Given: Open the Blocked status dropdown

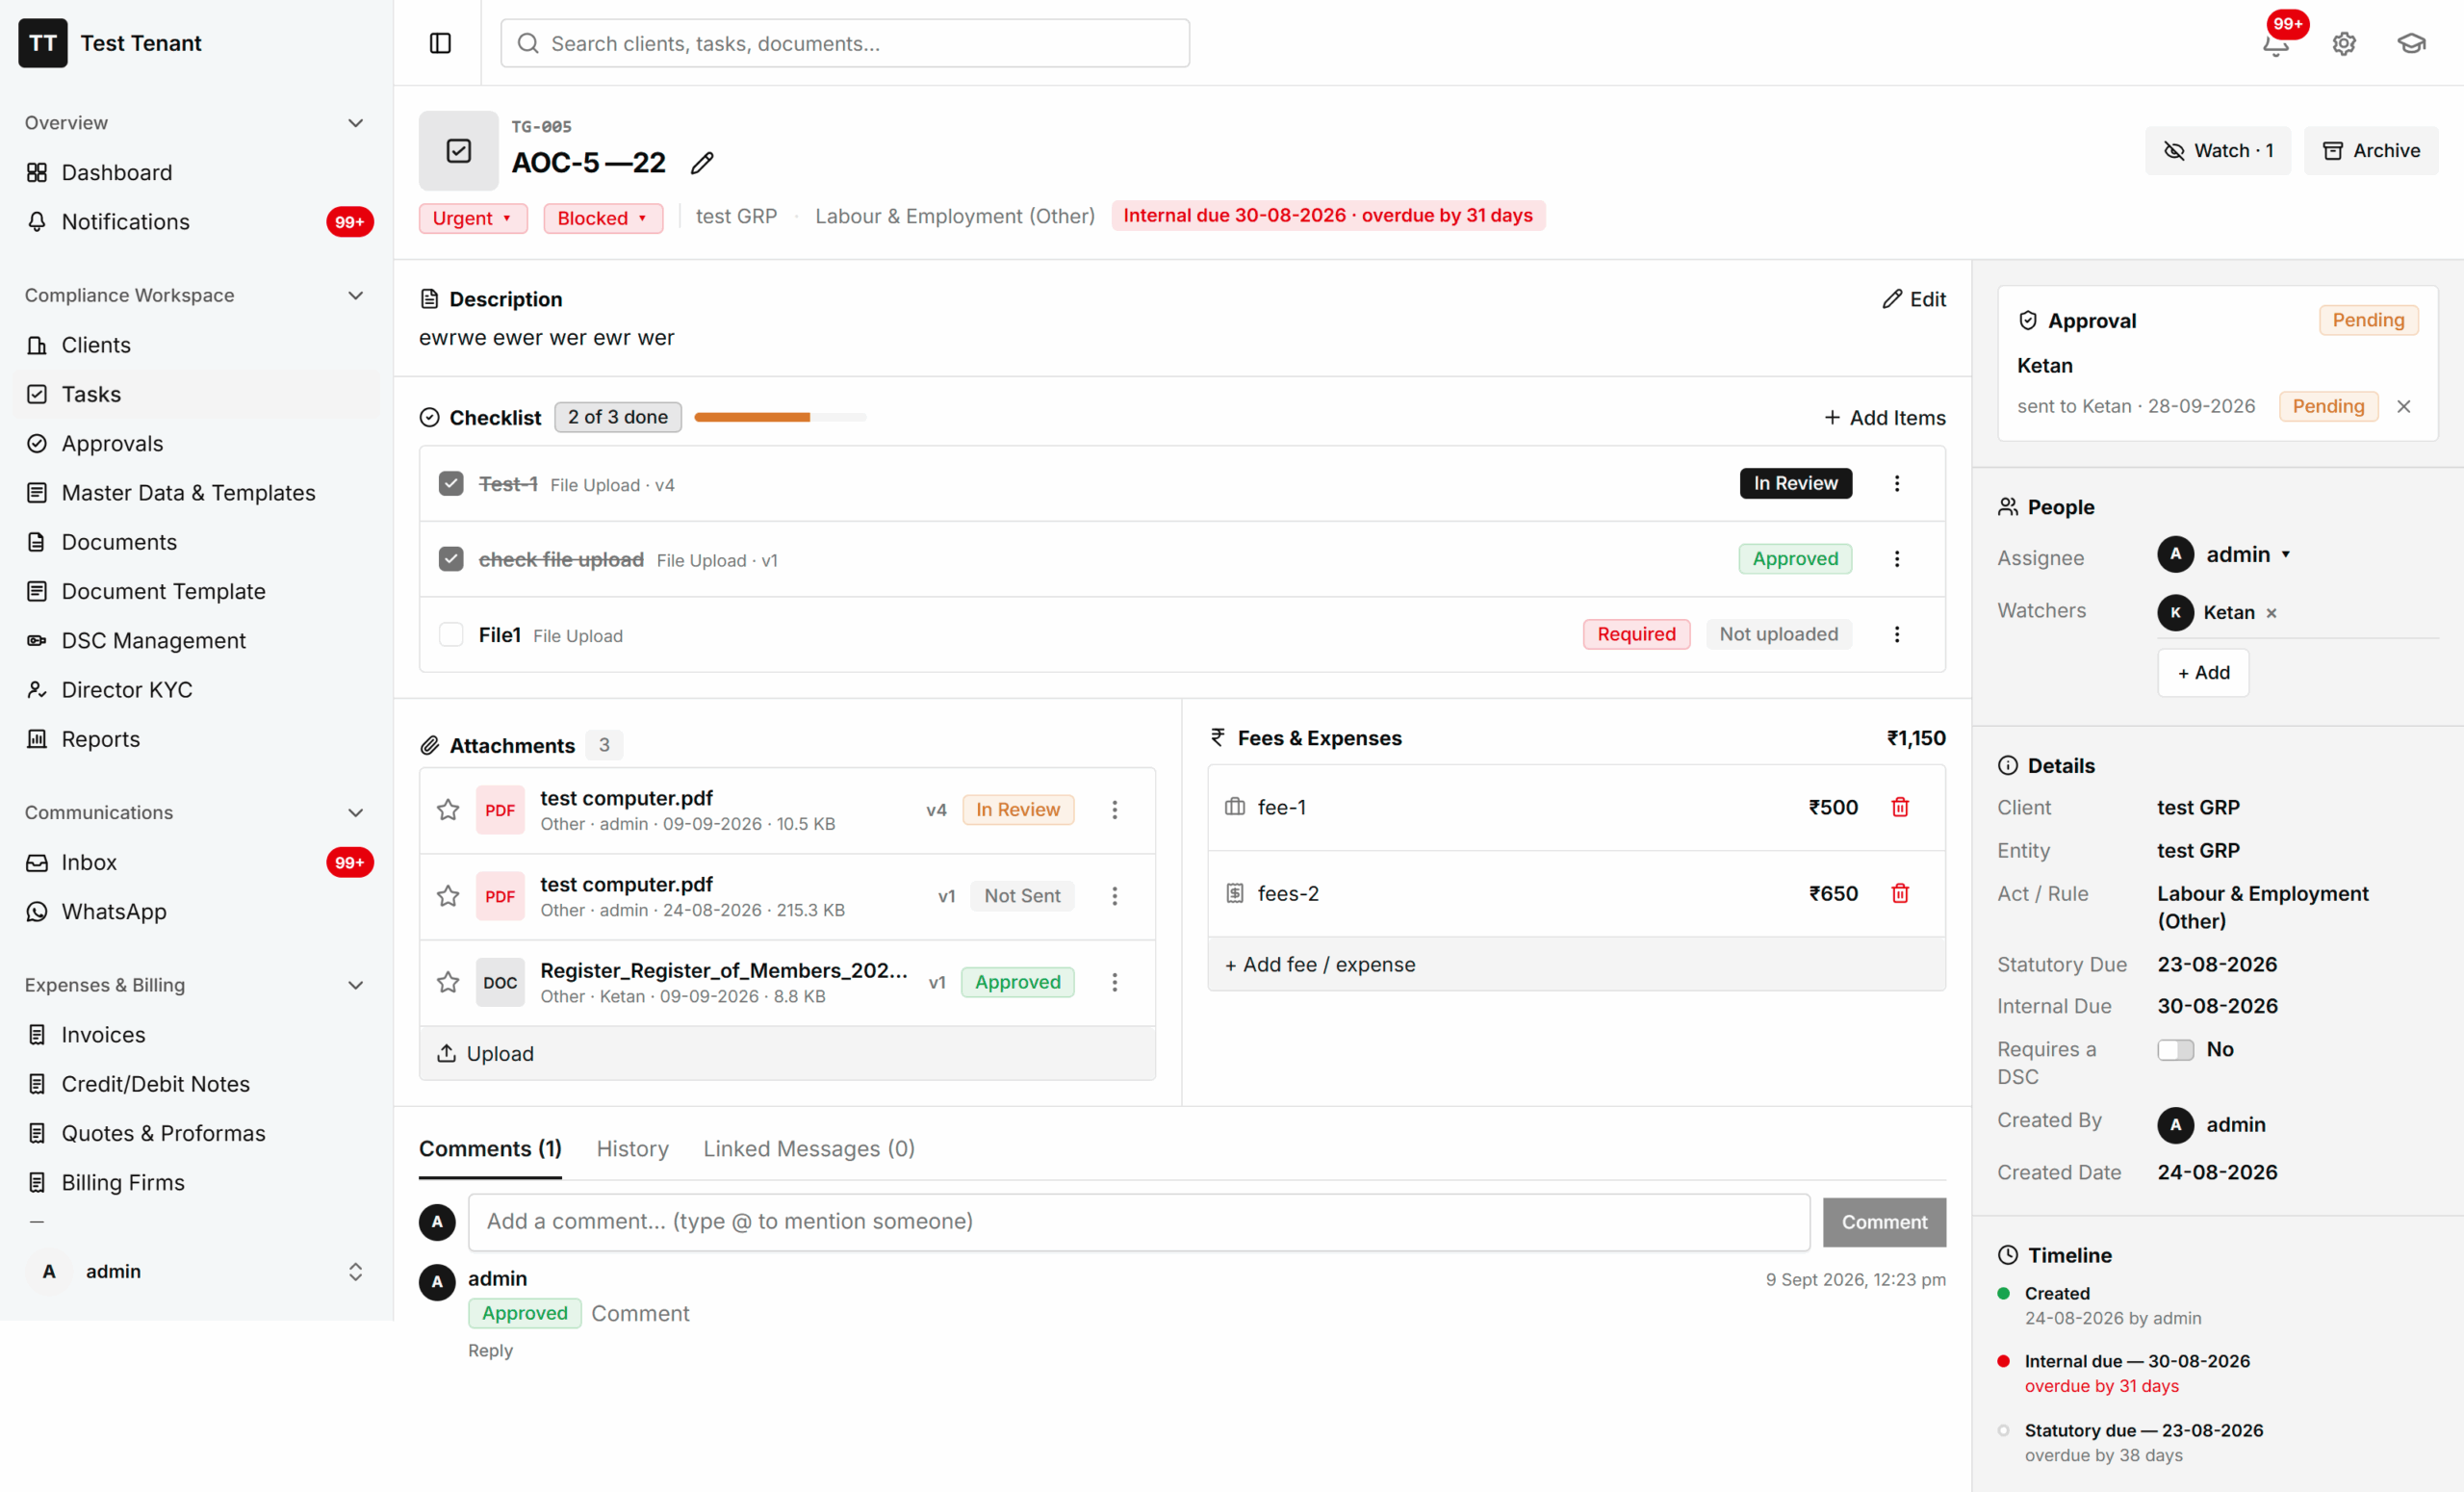Looking at the screenshot, I should [603, 218].
